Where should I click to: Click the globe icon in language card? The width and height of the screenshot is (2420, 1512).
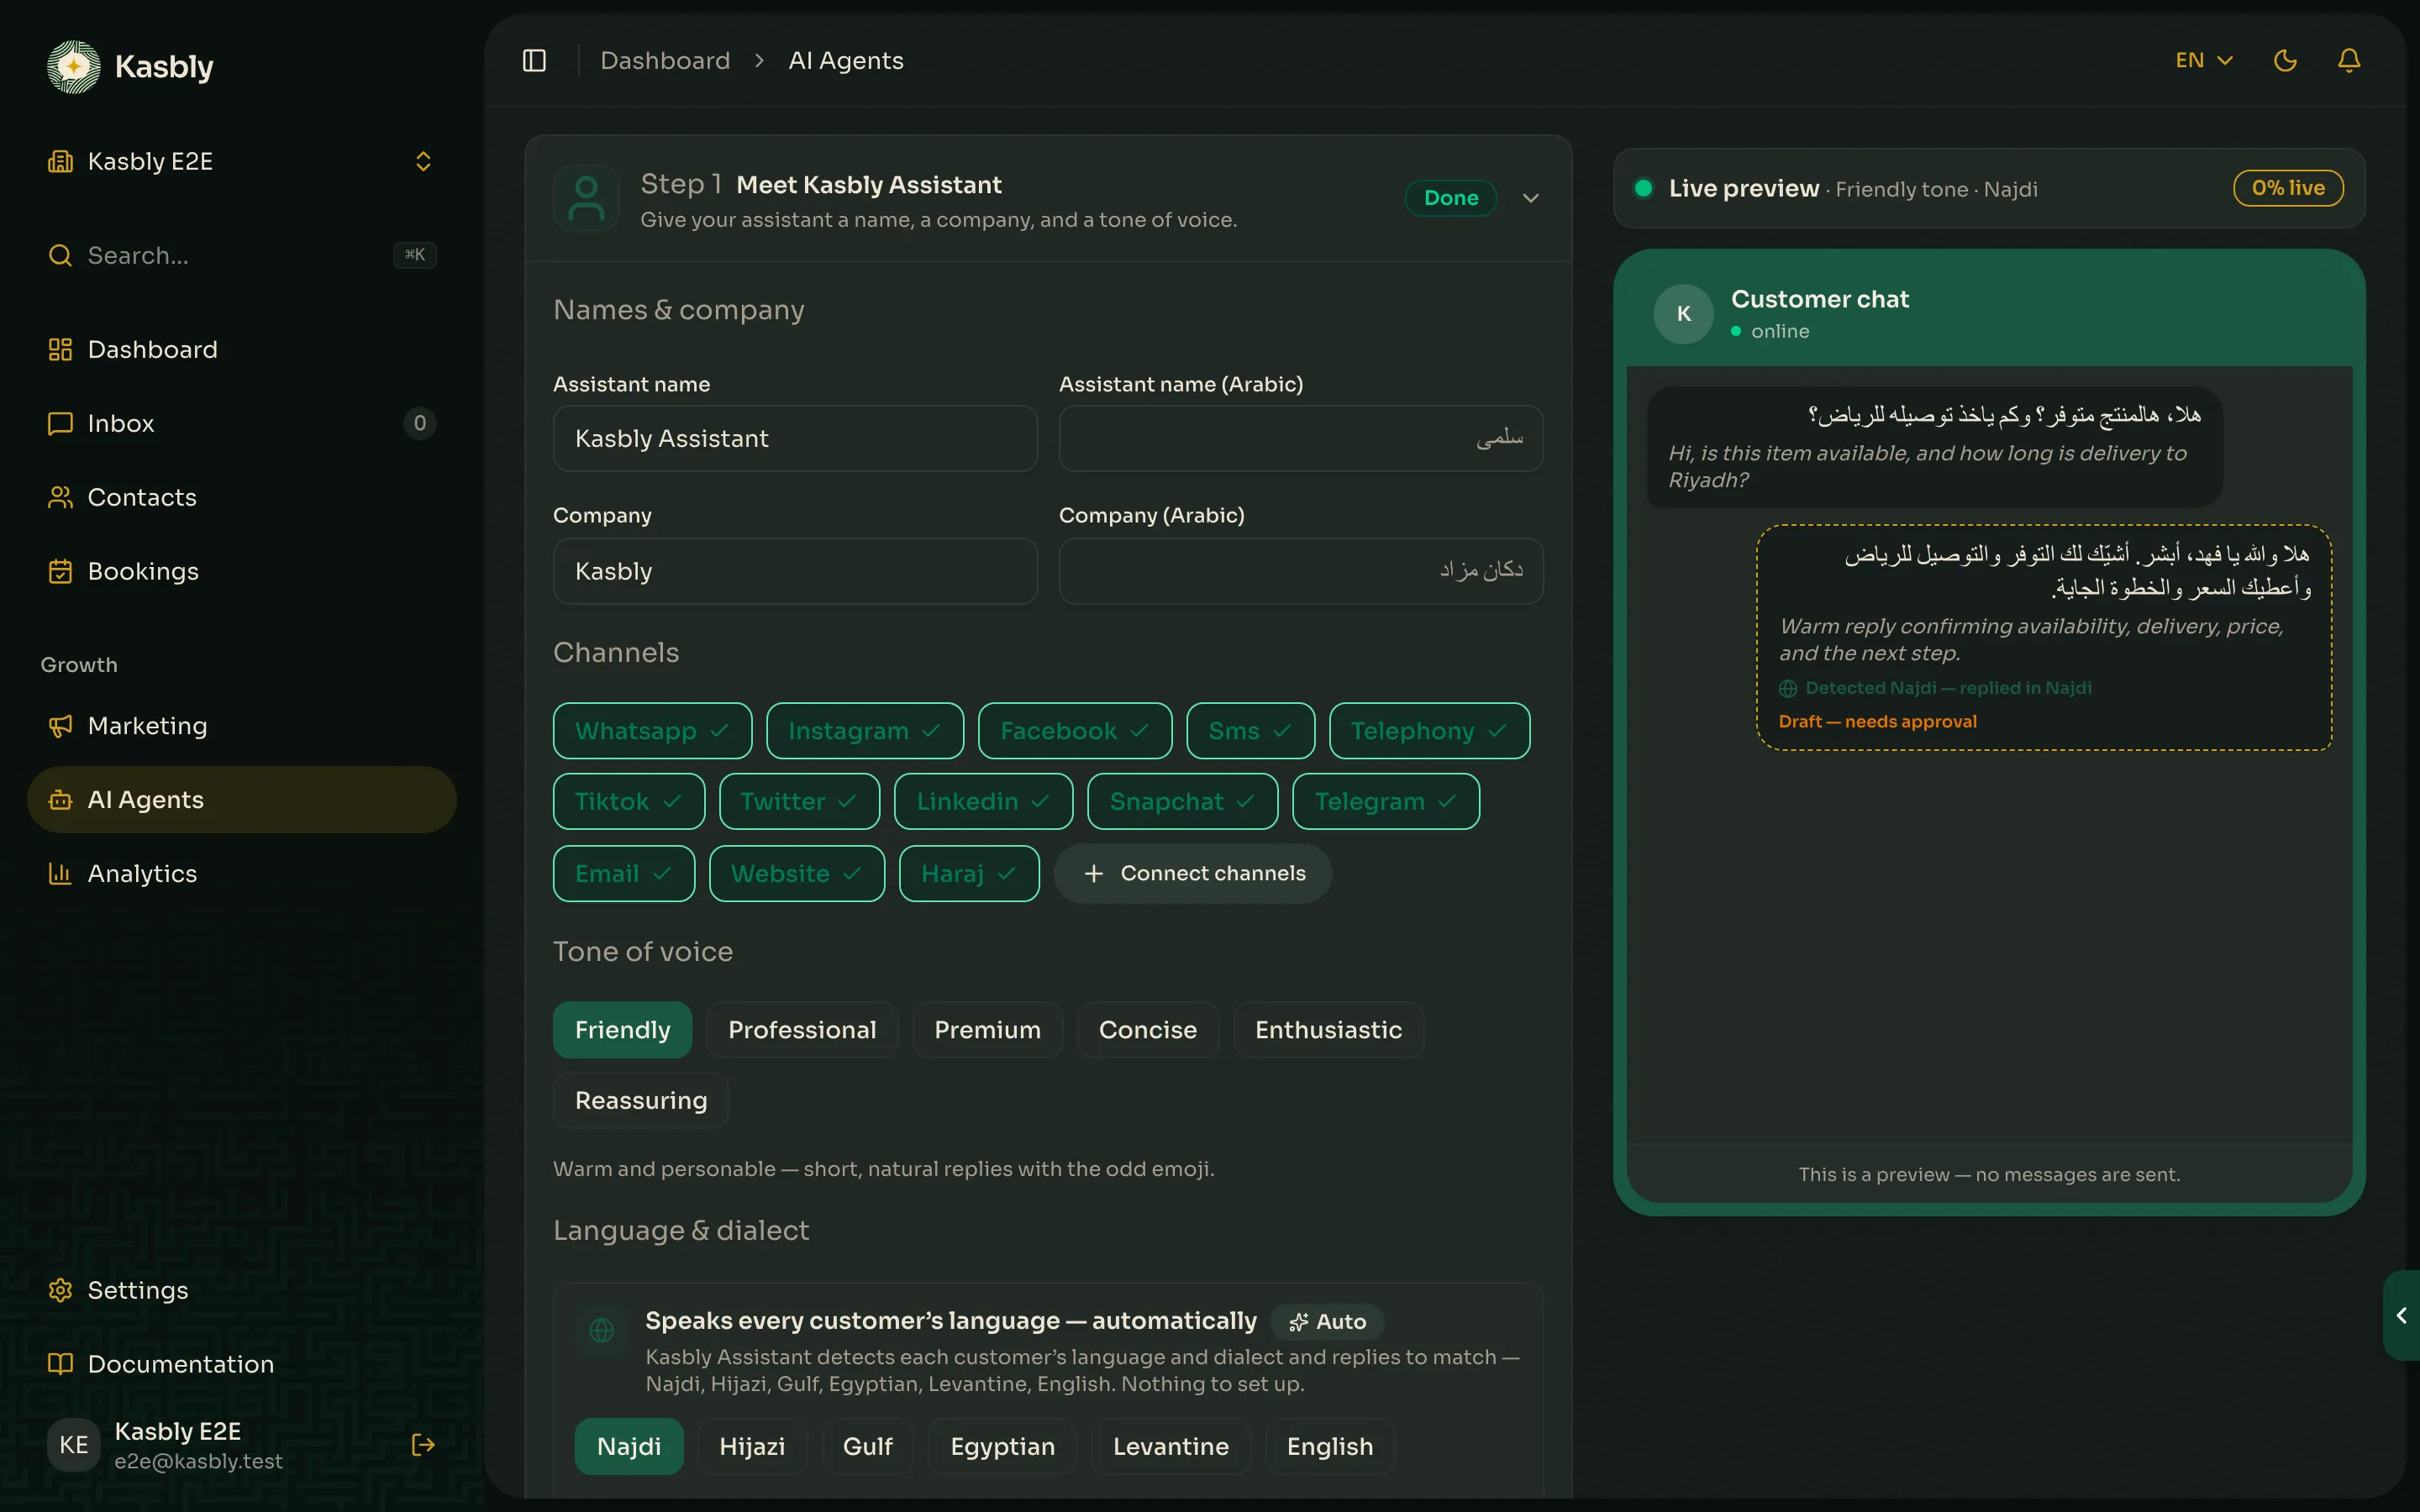coord(602,1330)
